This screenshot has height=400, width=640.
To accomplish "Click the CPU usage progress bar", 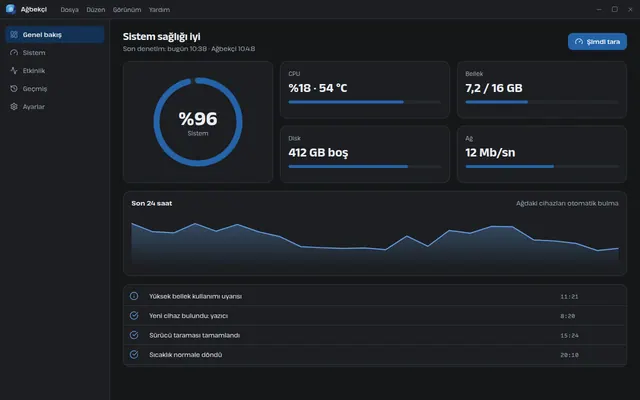I will tap(364, 102).
